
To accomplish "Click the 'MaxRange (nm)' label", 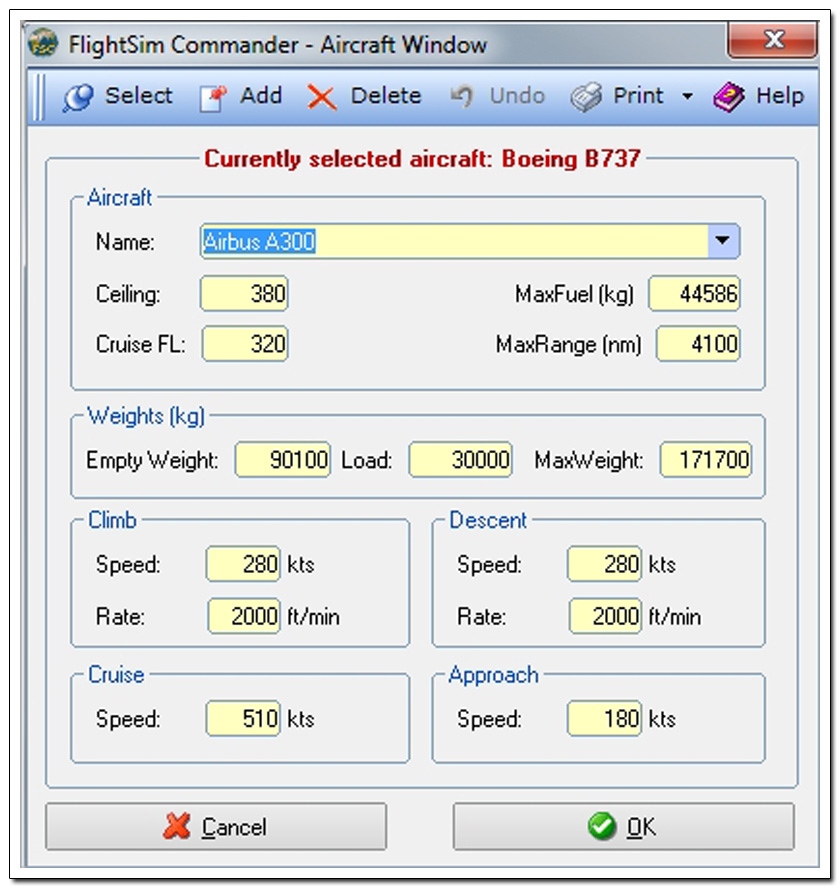I will click(x=568, y=344).
